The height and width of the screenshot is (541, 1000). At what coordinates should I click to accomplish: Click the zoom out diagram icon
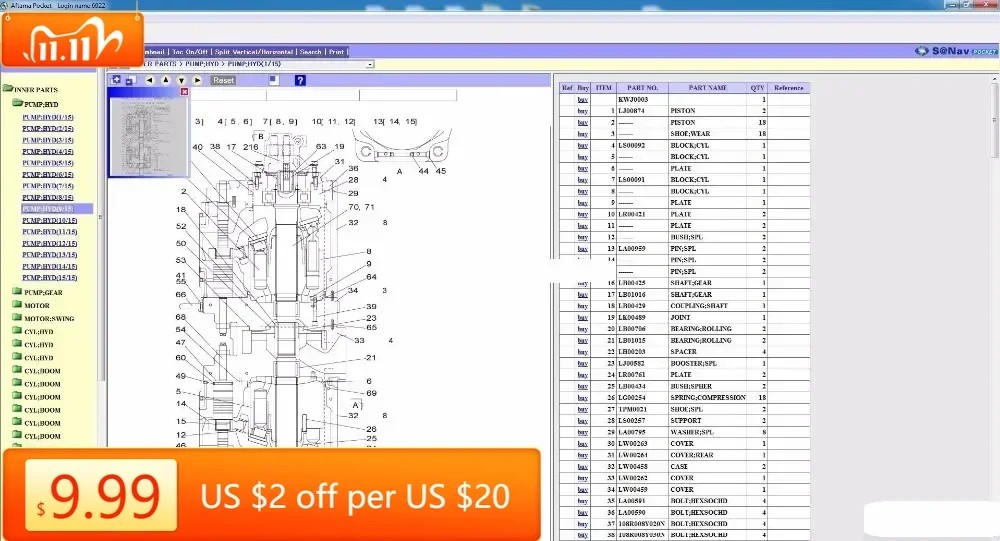tap(131, 80)
